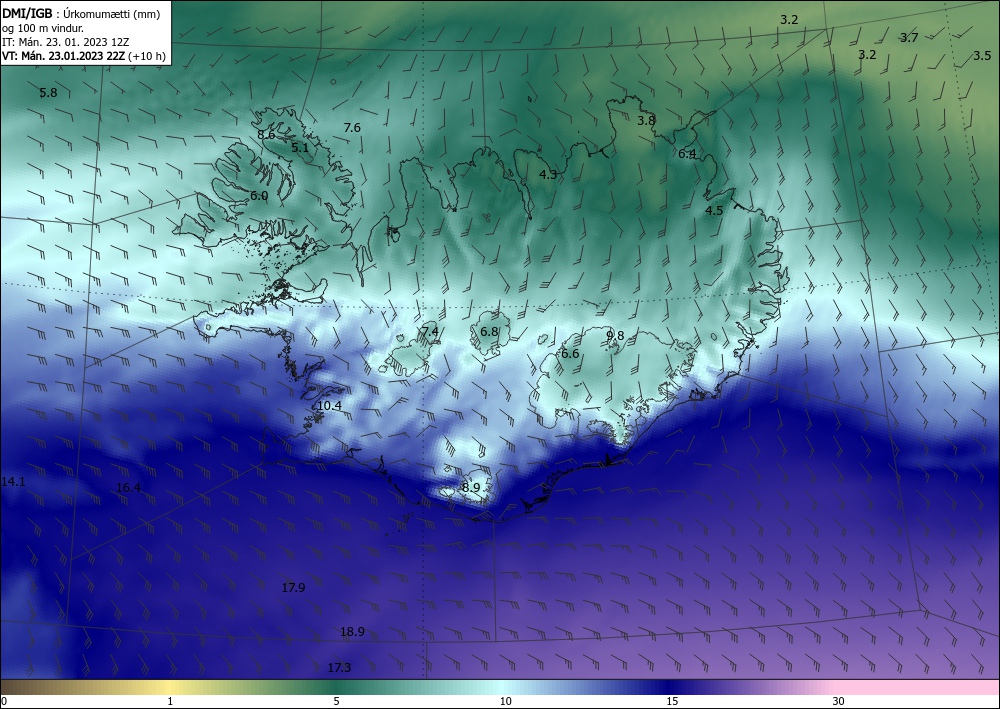Click the 30 tick on the colour scale
Screen dimensions: 1000x709
point(839,701)
